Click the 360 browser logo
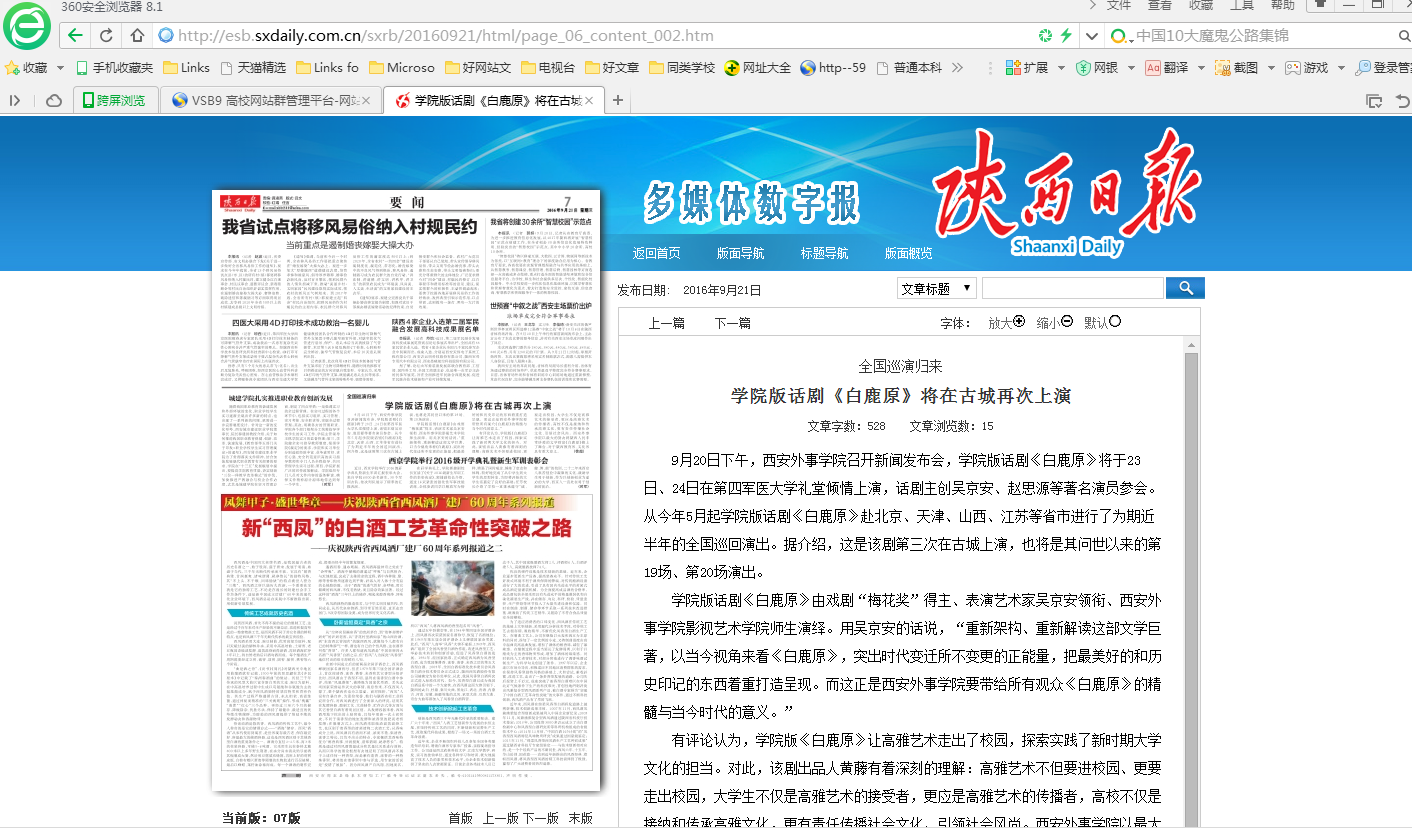Viewport: 1412px width, 828px height. pos(27,26)
